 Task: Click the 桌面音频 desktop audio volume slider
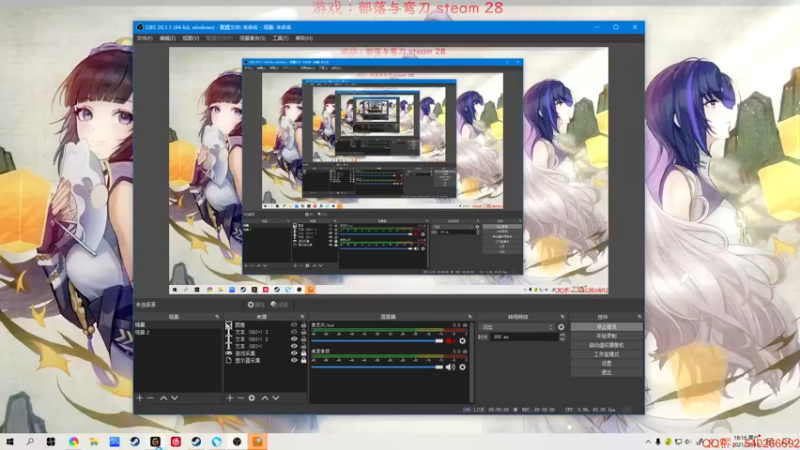pyautogui.click(x=377, y=367)
